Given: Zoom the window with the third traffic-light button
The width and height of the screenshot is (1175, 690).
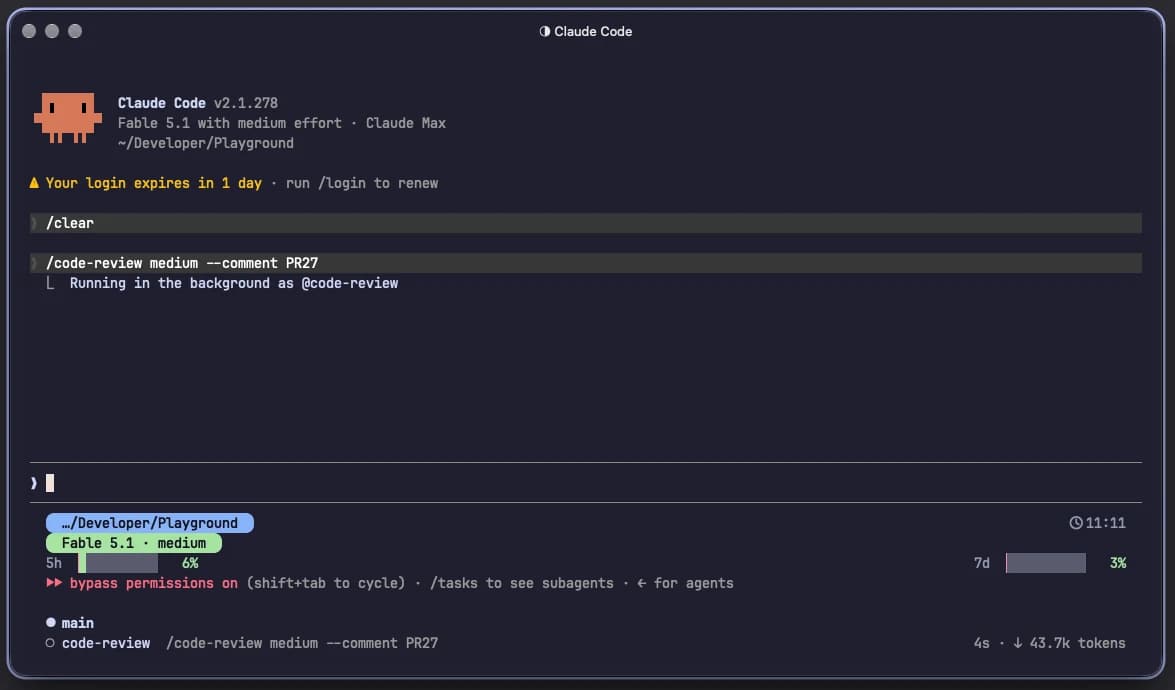Looking at the screenshot, I should [x=75, y=31].
